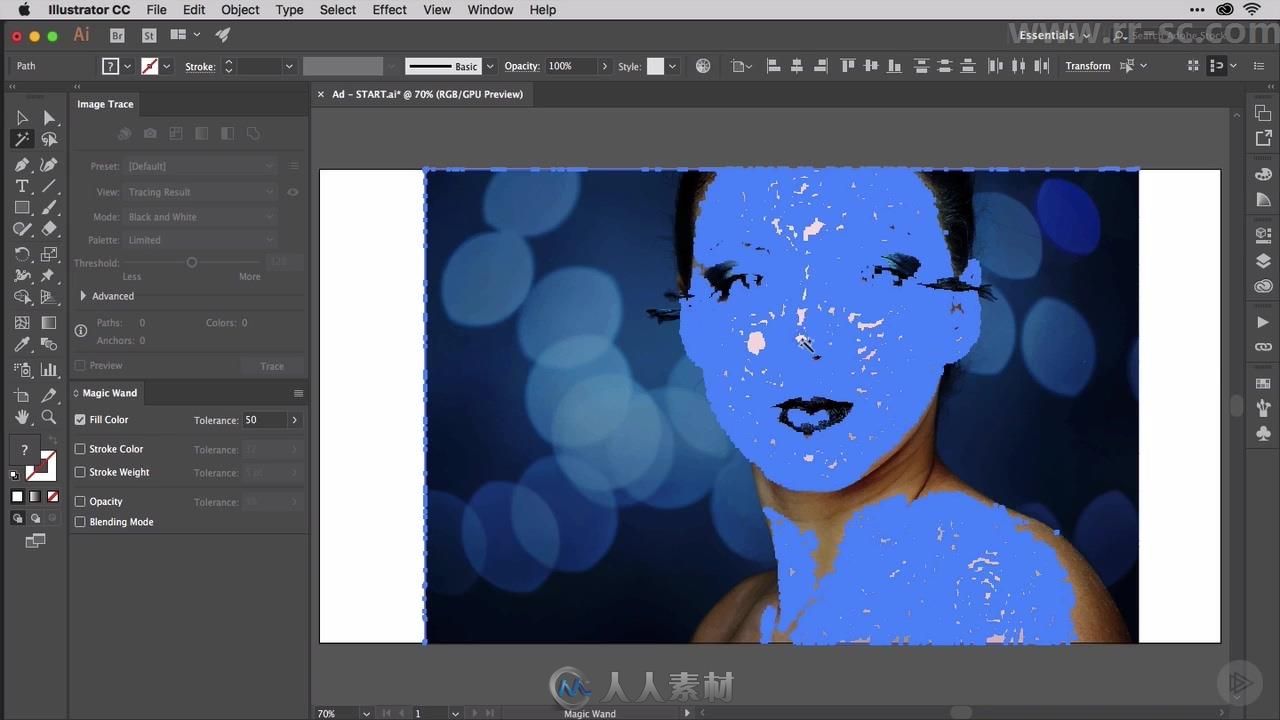The width and height of the screenshot is (1280, 720).
Task: Click the Transform link in control bar
Action: (1088, 66)
